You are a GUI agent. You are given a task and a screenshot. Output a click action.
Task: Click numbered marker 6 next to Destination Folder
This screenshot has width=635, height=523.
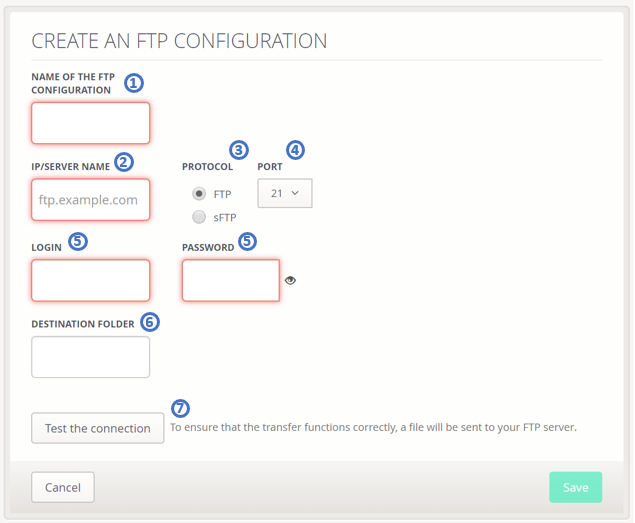click(x=149, y=321)
